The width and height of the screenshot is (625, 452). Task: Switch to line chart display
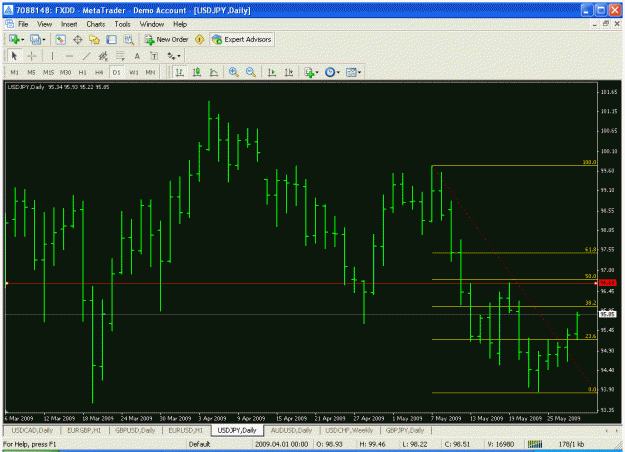point(214,72)
